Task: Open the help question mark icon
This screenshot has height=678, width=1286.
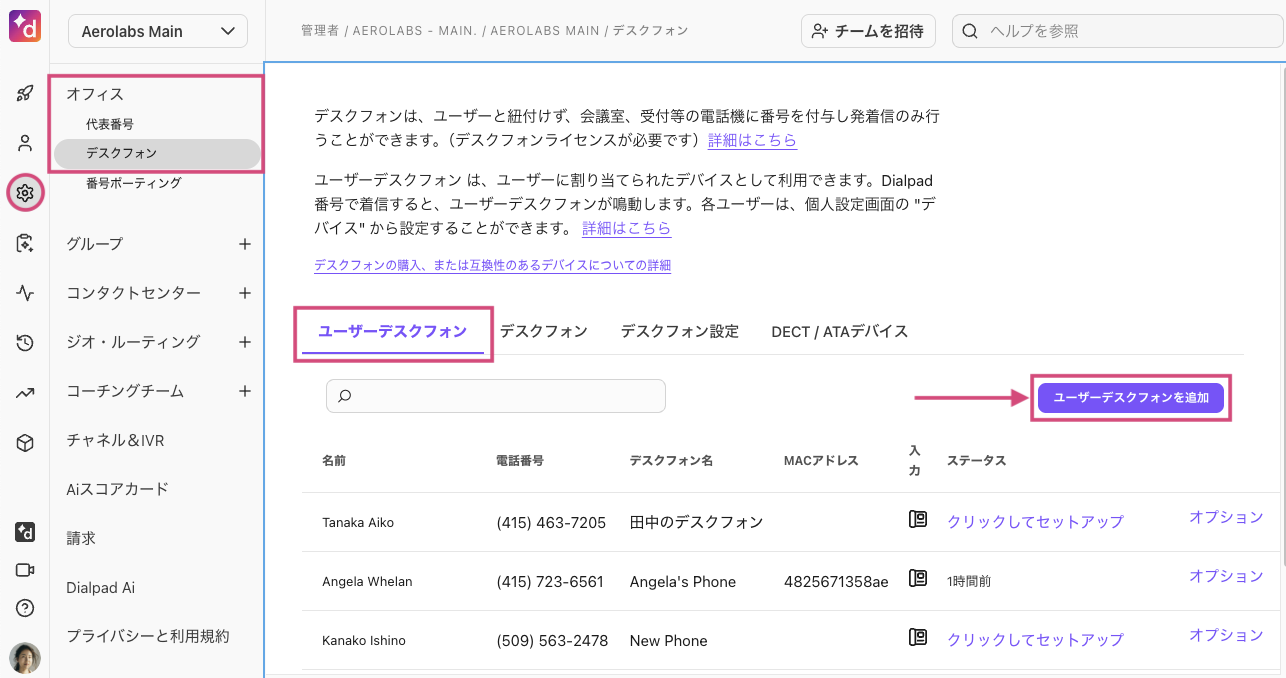Action: [x=25, y=608]
